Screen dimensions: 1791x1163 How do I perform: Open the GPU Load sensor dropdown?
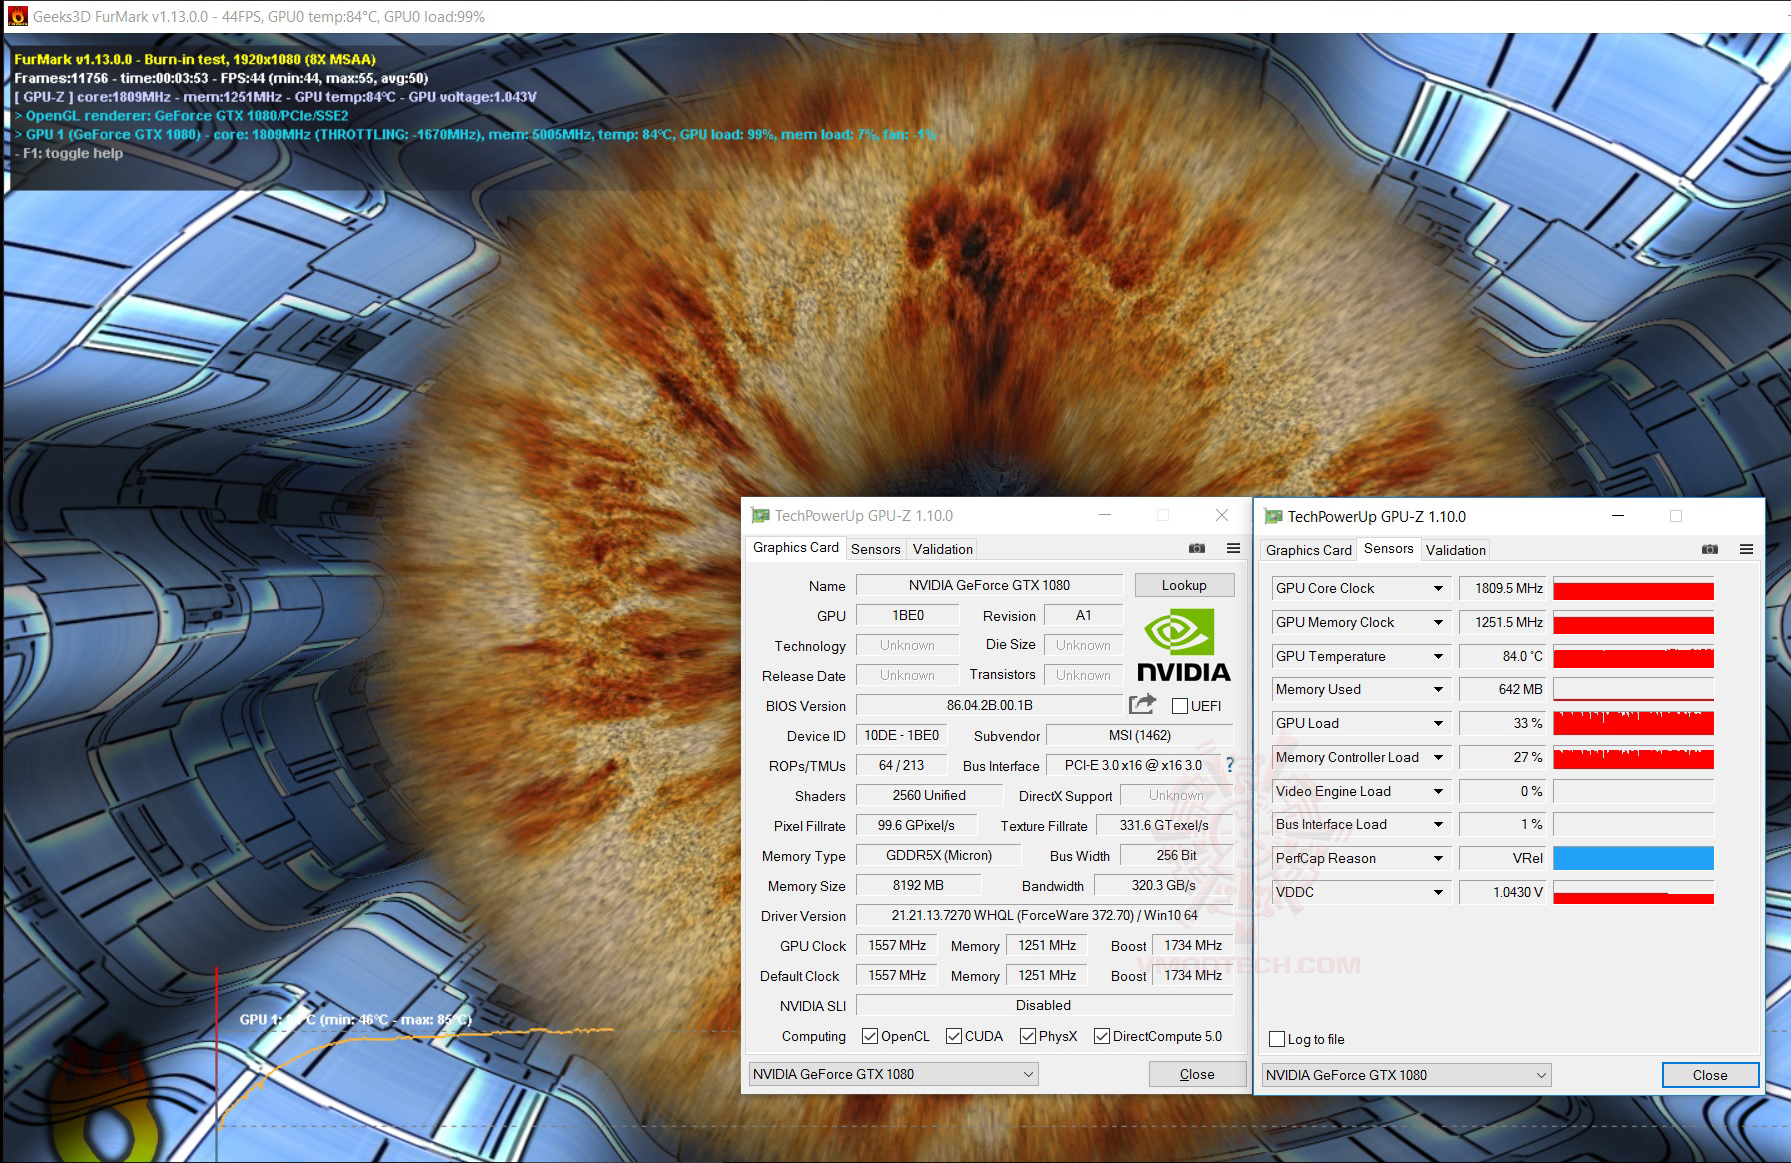point(1438,724)
